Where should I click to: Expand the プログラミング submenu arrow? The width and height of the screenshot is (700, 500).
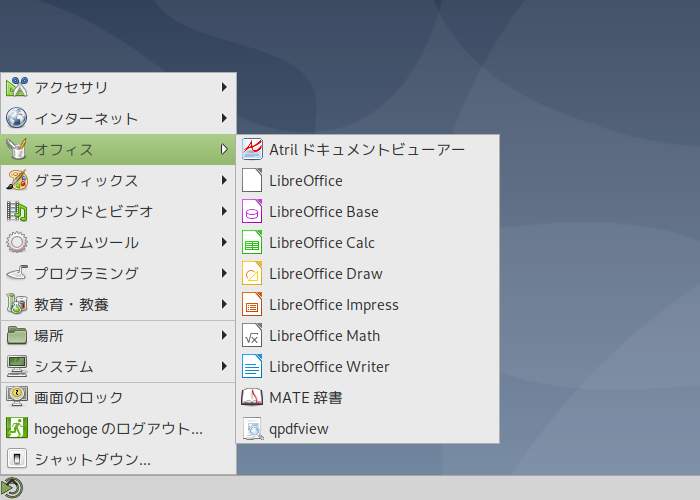(224, 273)
